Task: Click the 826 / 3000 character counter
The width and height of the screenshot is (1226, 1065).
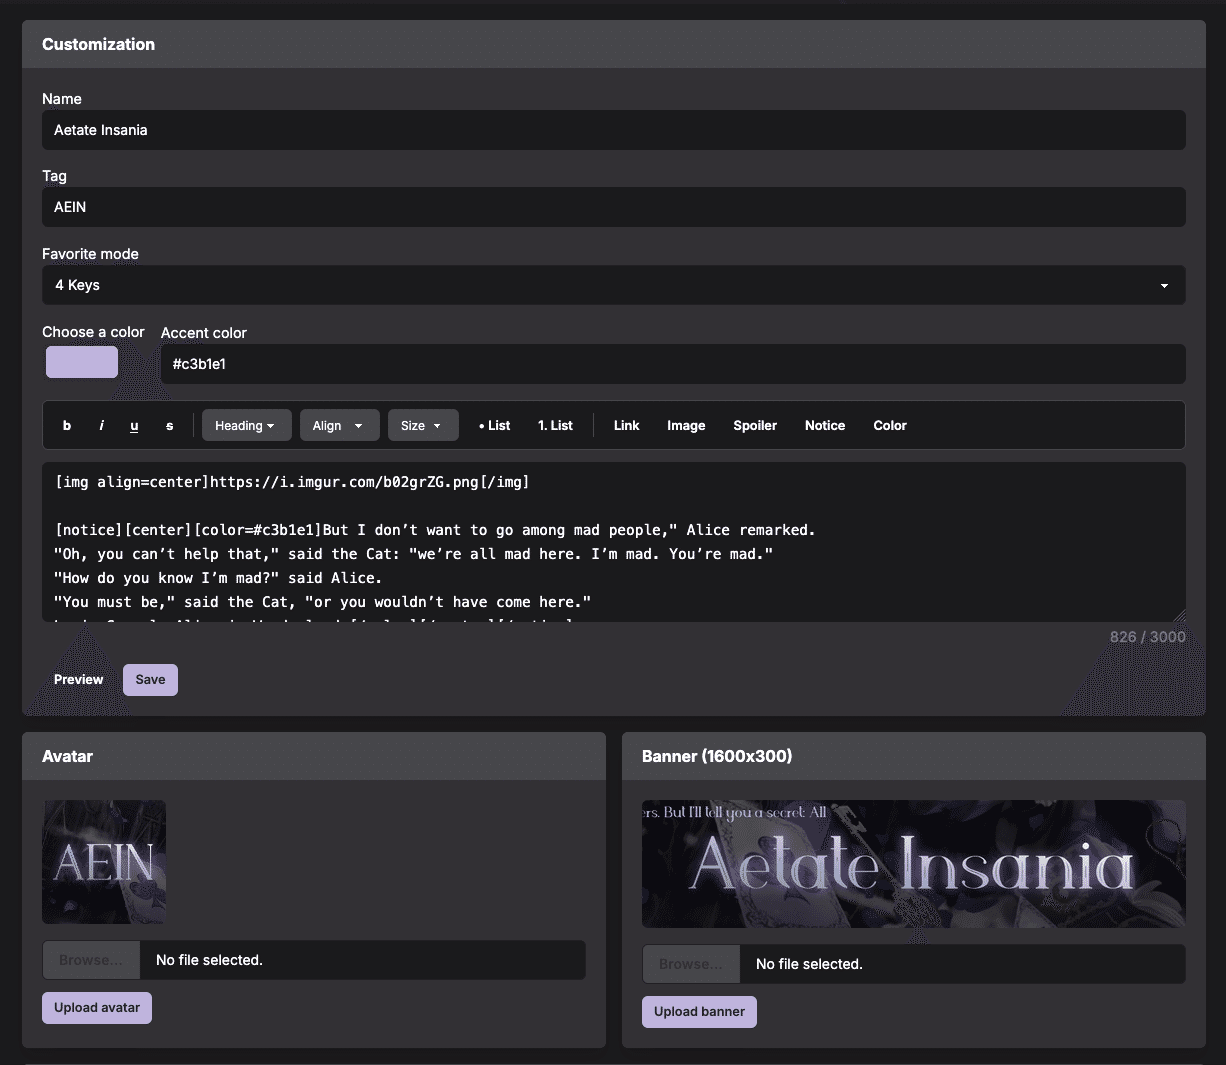Action: pyautogui.click(x=1148, y=637)
